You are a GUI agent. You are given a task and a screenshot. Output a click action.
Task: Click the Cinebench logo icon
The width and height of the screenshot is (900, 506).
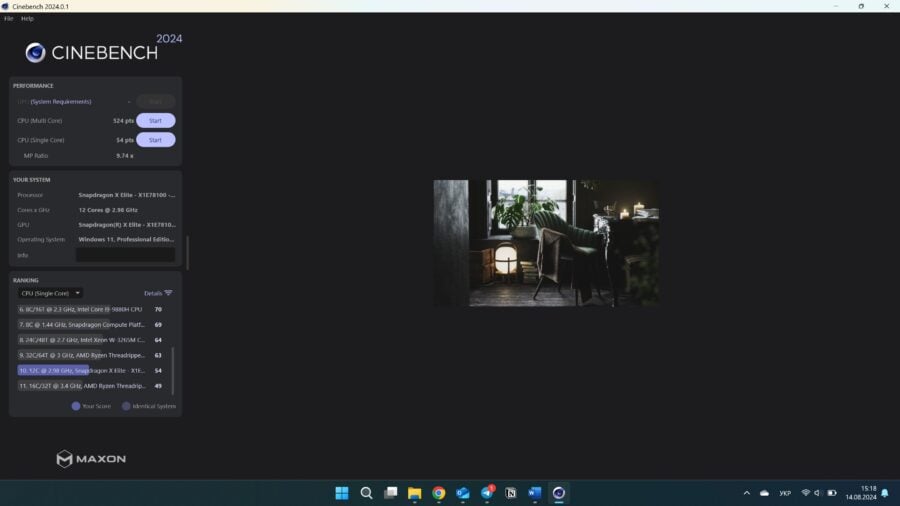35,53
